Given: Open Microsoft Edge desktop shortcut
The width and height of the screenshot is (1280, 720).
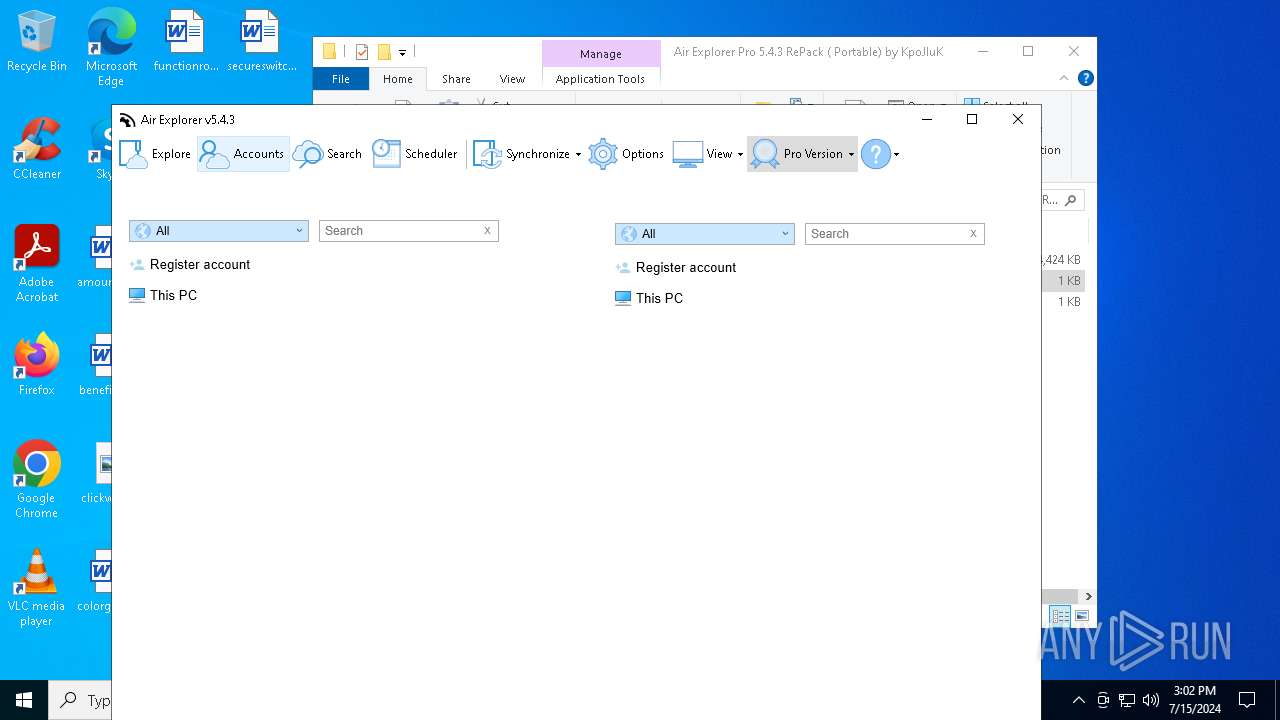Looking at the screenshot, I should (x=111, y=47).
